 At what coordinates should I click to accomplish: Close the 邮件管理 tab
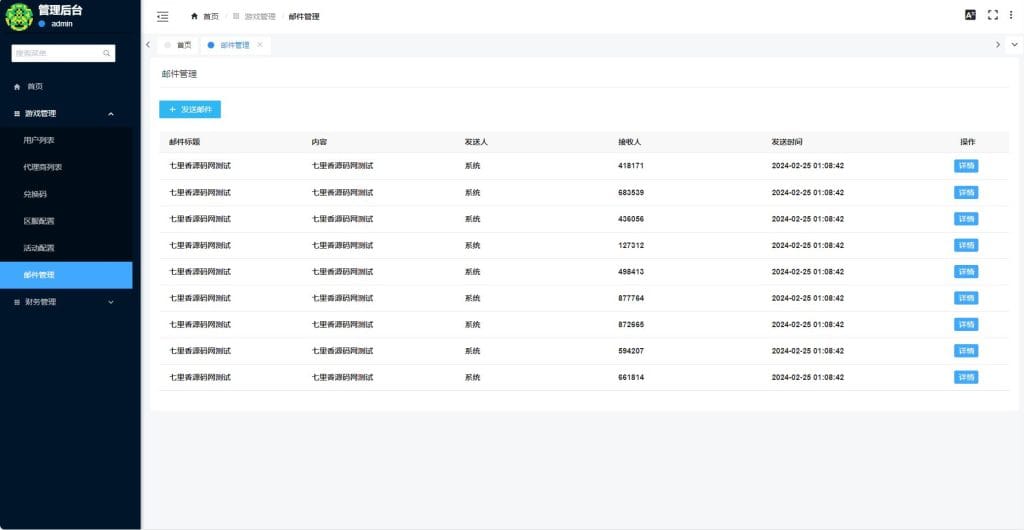tap(260, 45)
